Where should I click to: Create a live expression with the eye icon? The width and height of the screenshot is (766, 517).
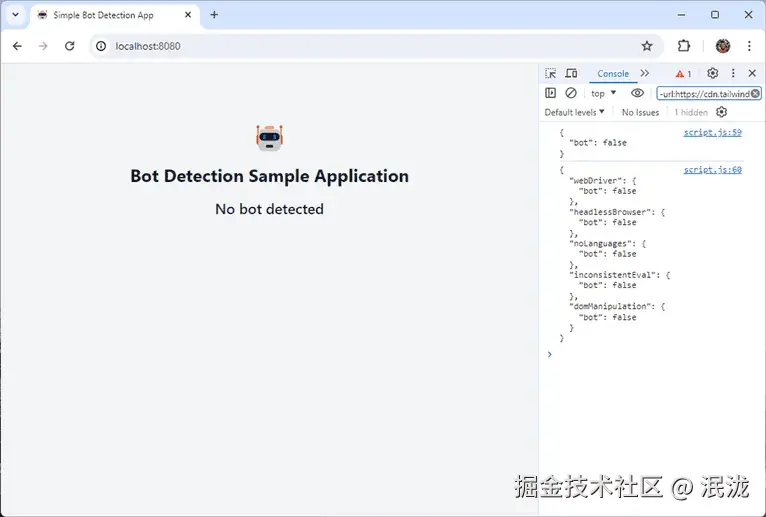pyautogui.click(x=637, y=93)
